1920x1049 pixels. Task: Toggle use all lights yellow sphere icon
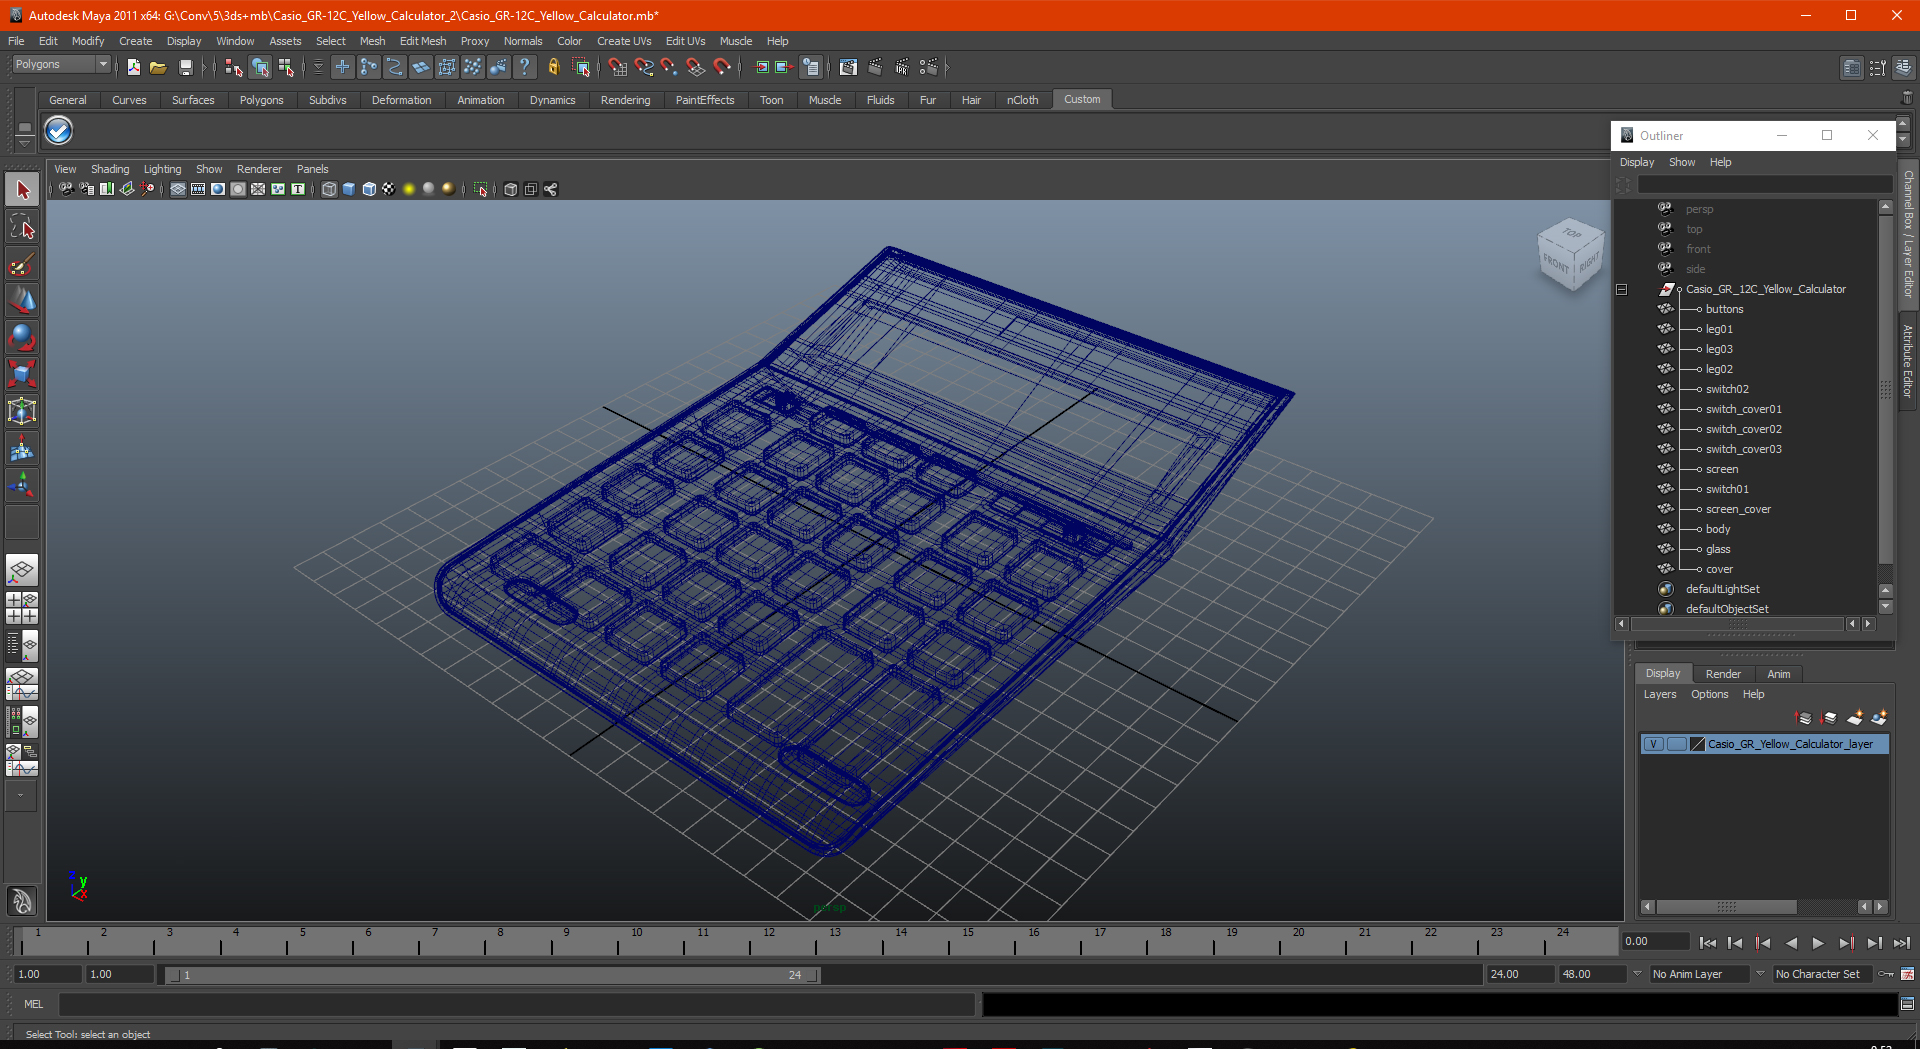[409, 189]
